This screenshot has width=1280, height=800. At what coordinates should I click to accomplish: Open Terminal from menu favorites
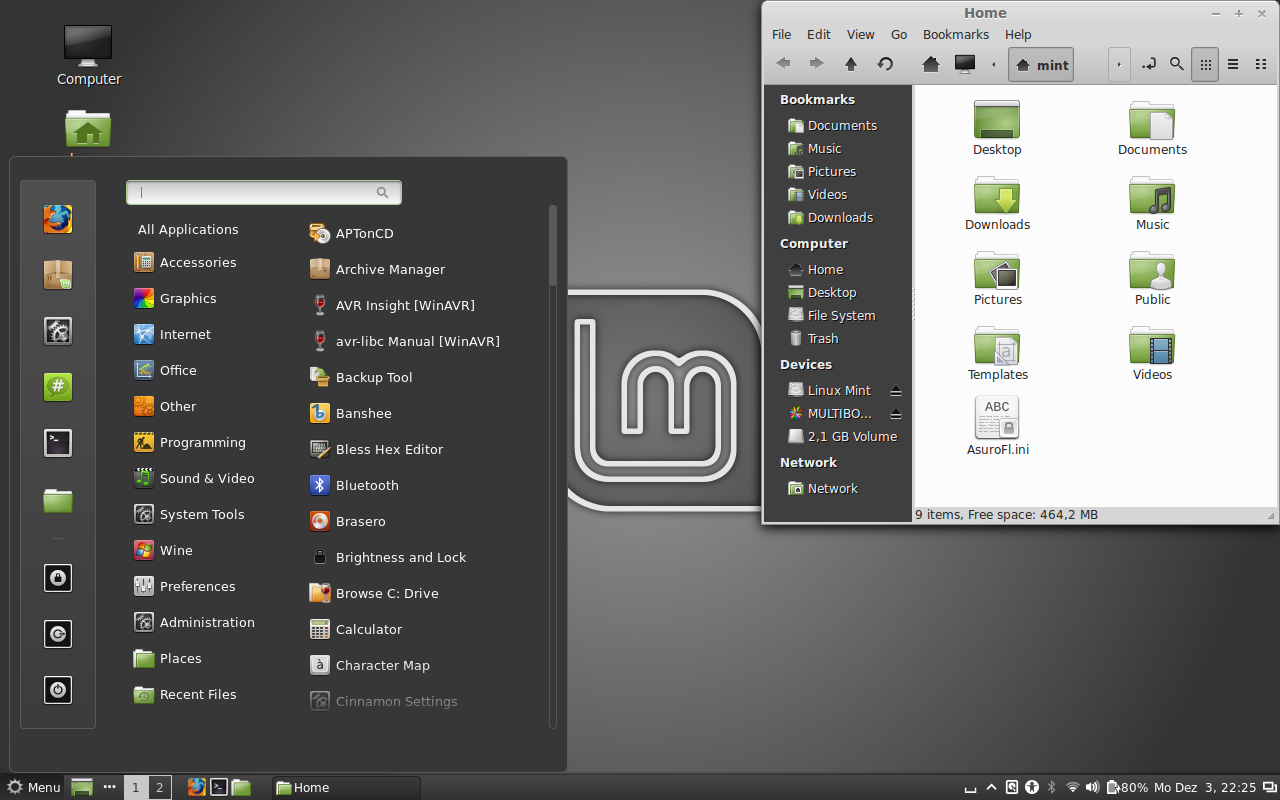pos(58,443)
